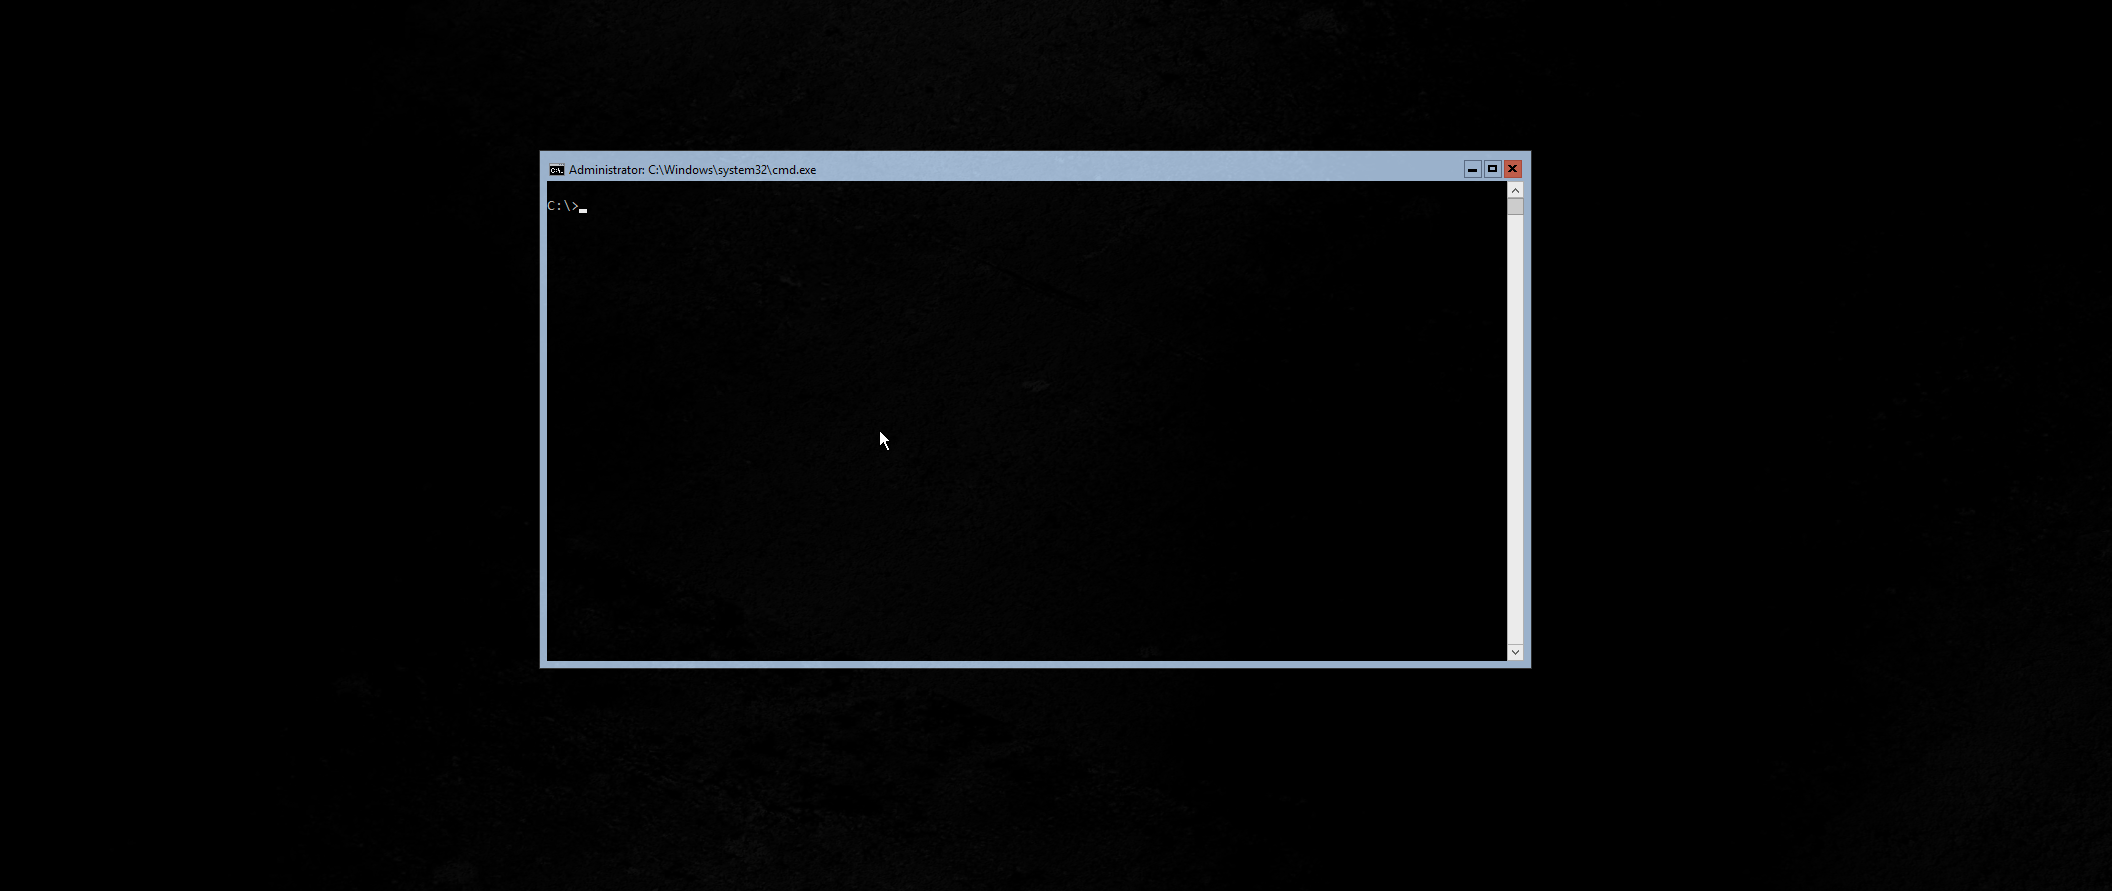Click the vertical scrollbar thumb

coord(1515,207)
